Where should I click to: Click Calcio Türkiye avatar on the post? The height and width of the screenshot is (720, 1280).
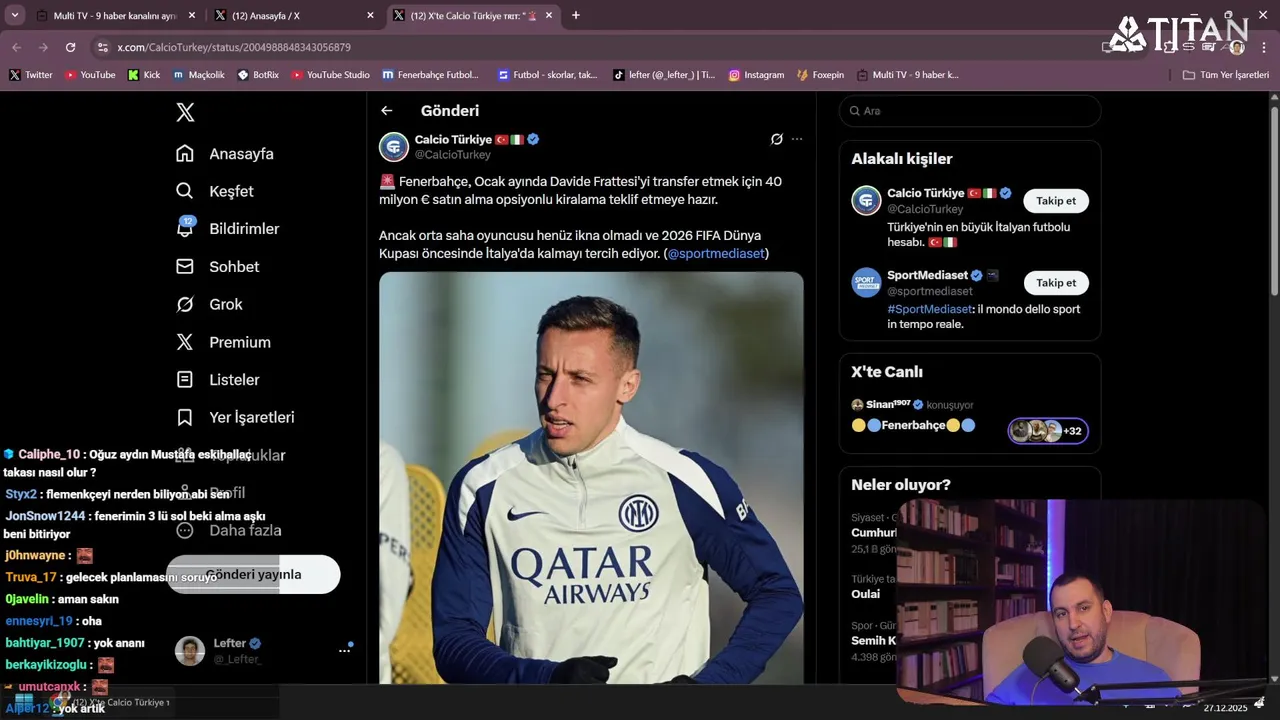394,146
